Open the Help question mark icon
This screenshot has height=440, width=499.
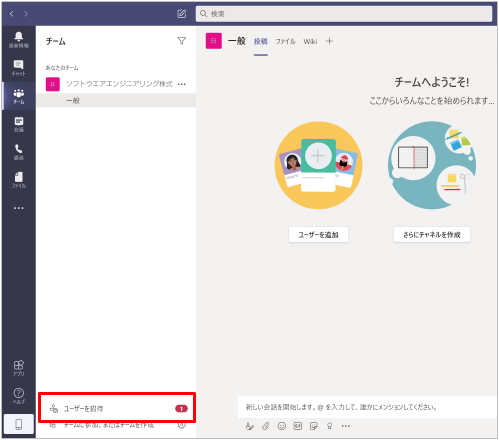(x=19, y=396)
